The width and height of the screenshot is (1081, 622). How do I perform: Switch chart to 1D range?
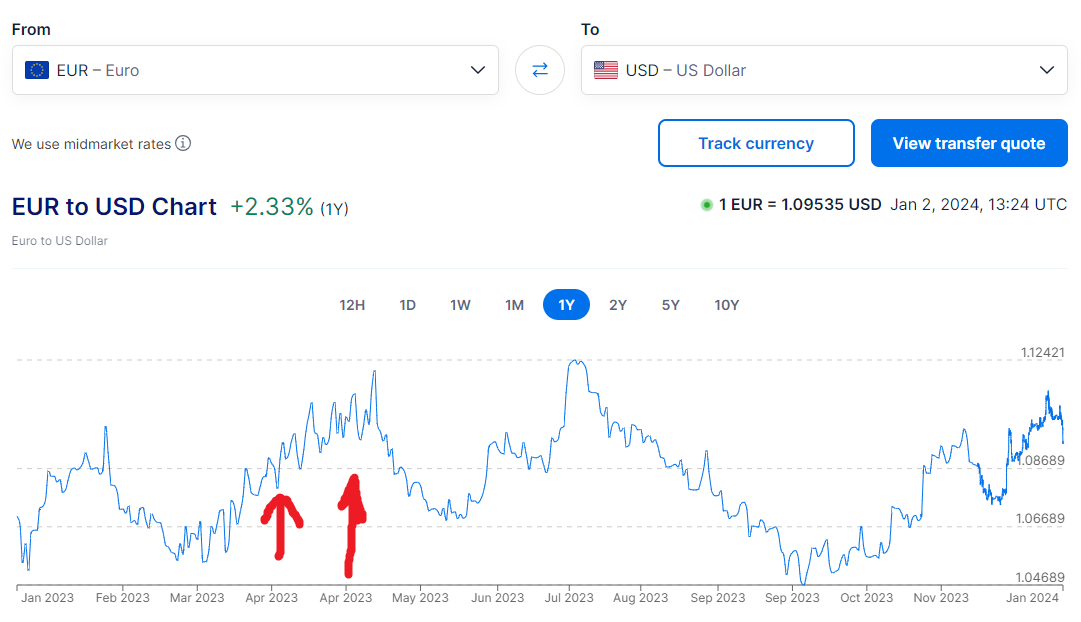pyautogui.click(x=407, y=305)
